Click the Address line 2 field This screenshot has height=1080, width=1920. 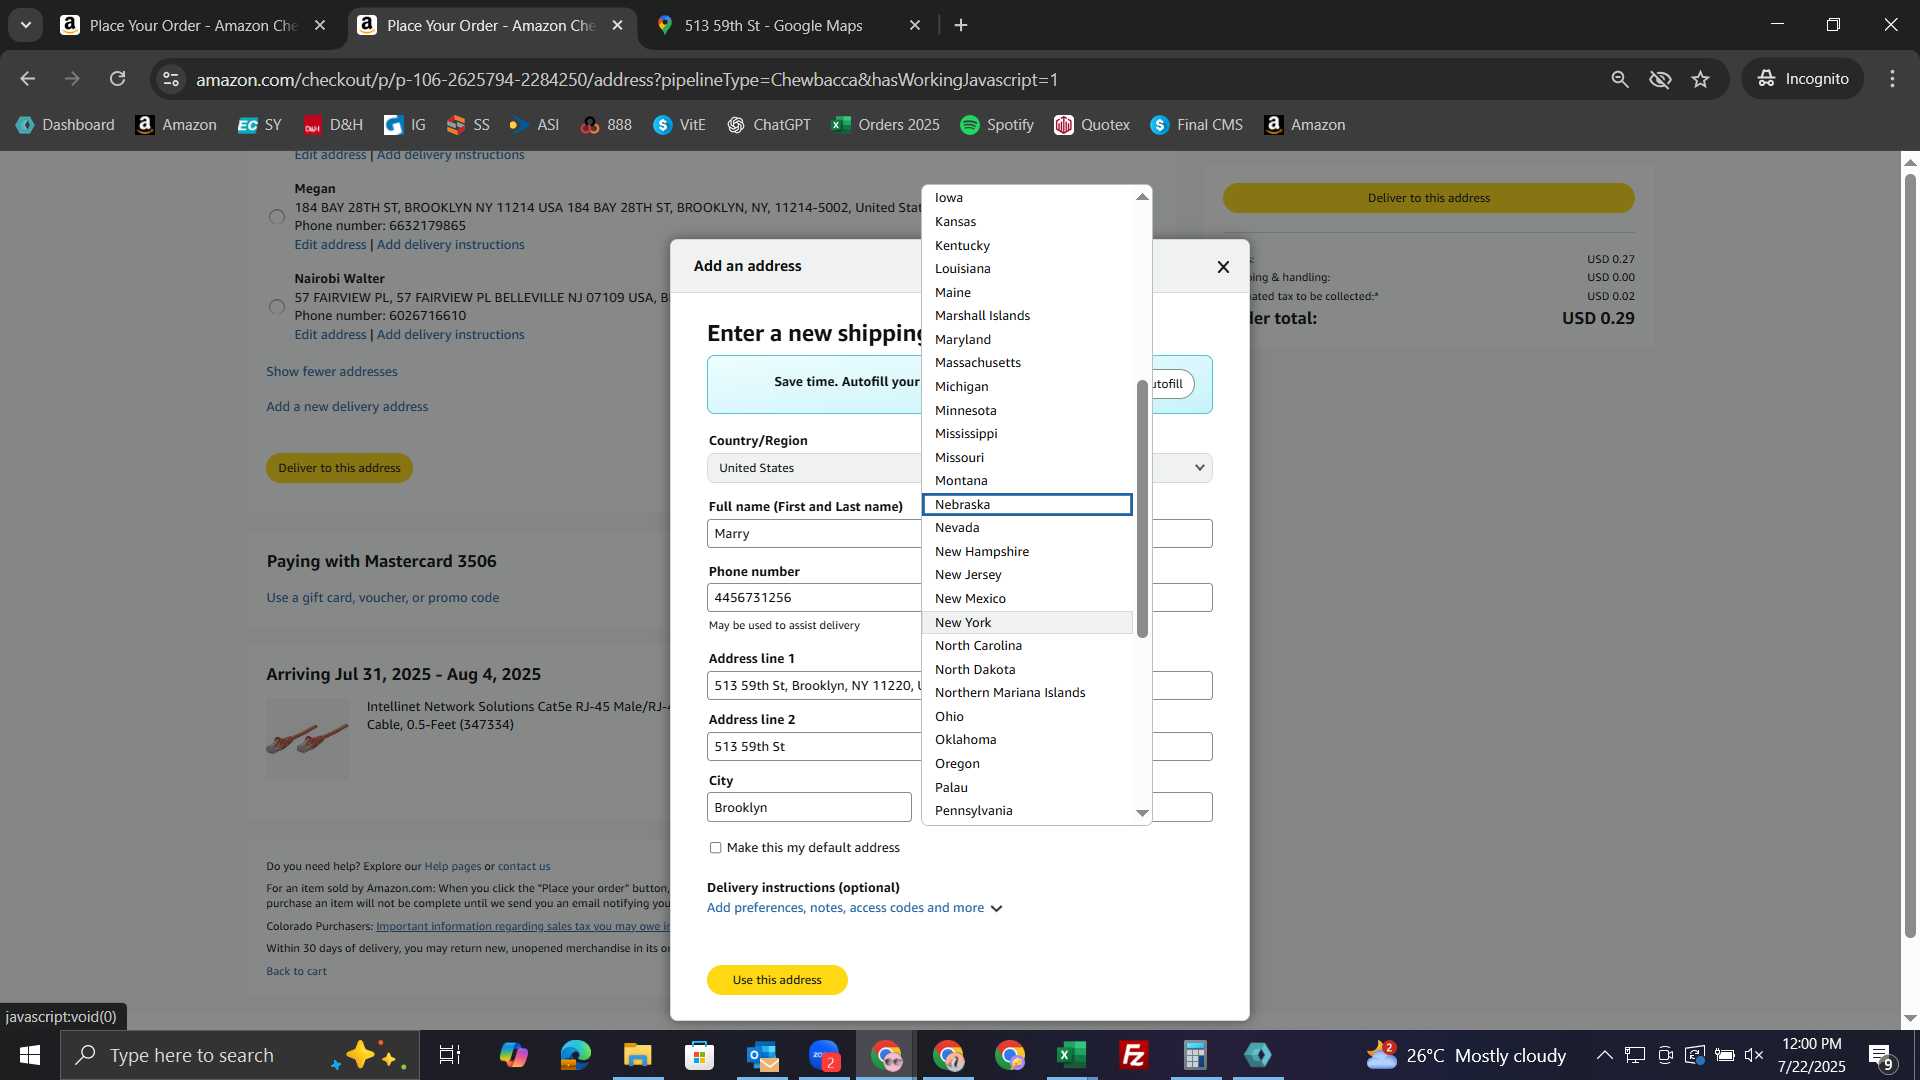[960, 747]
